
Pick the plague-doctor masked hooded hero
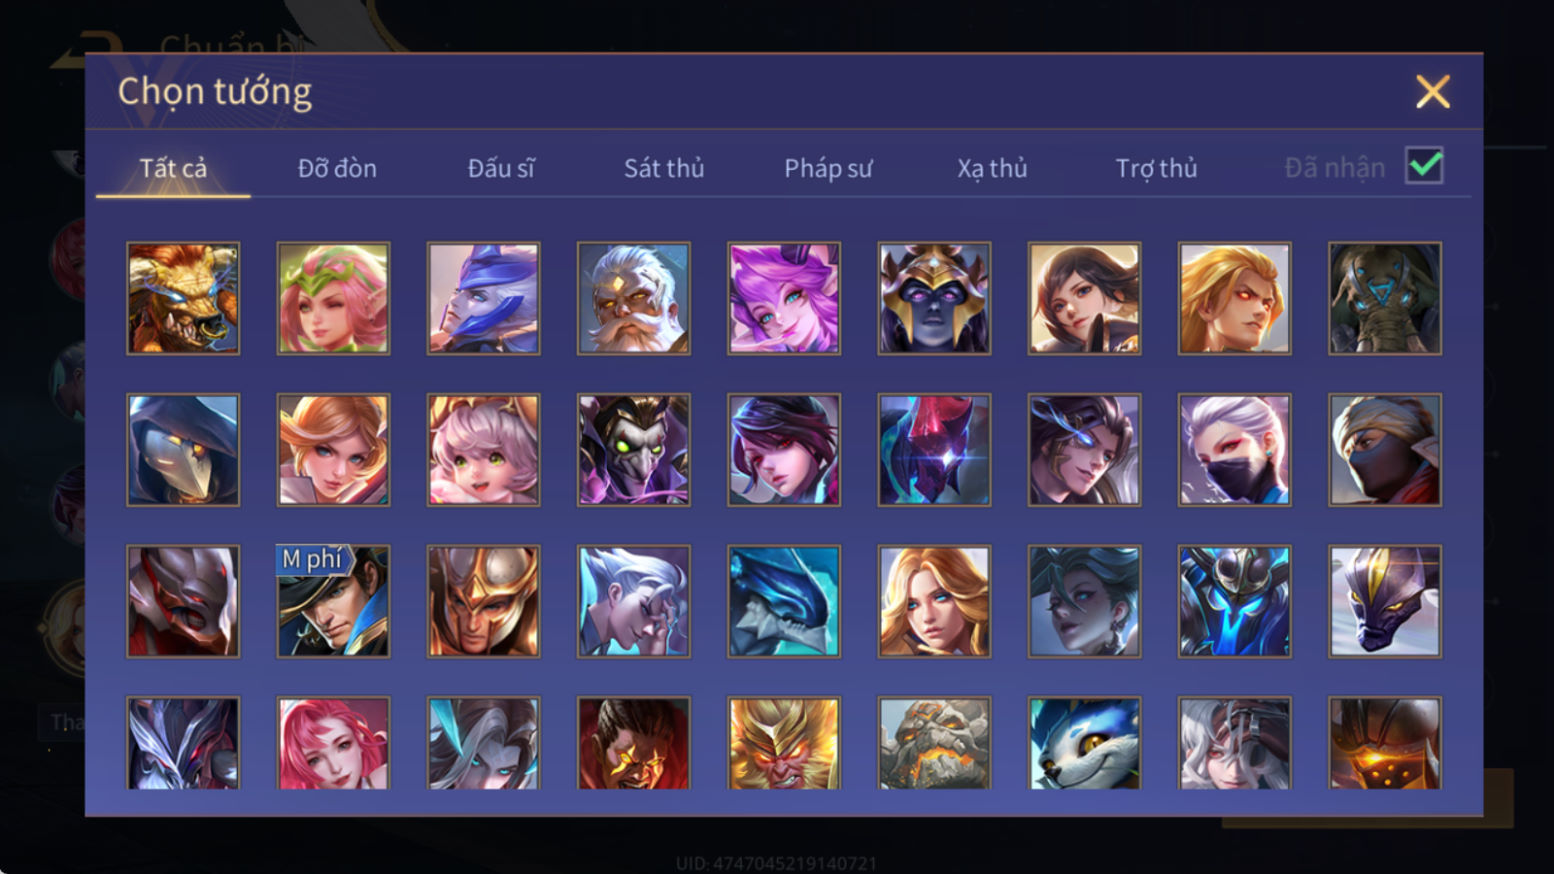tap(183, 450)
